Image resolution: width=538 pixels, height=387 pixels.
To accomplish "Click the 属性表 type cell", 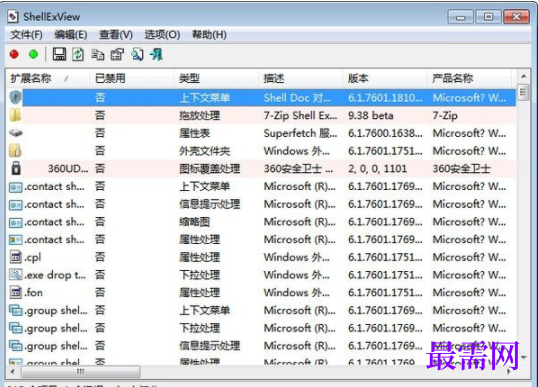I will pos(194,133).
